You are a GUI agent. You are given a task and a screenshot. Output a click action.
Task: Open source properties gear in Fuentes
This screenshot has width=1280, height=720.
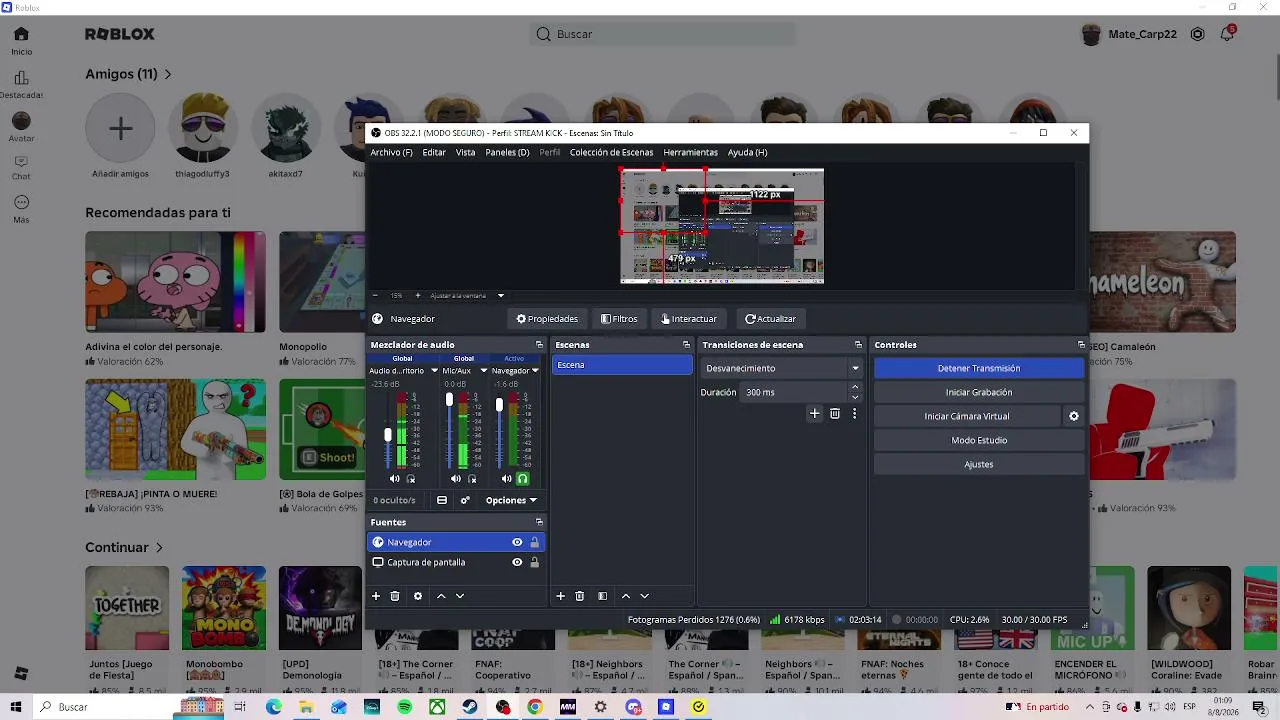(x=418, y=596)
